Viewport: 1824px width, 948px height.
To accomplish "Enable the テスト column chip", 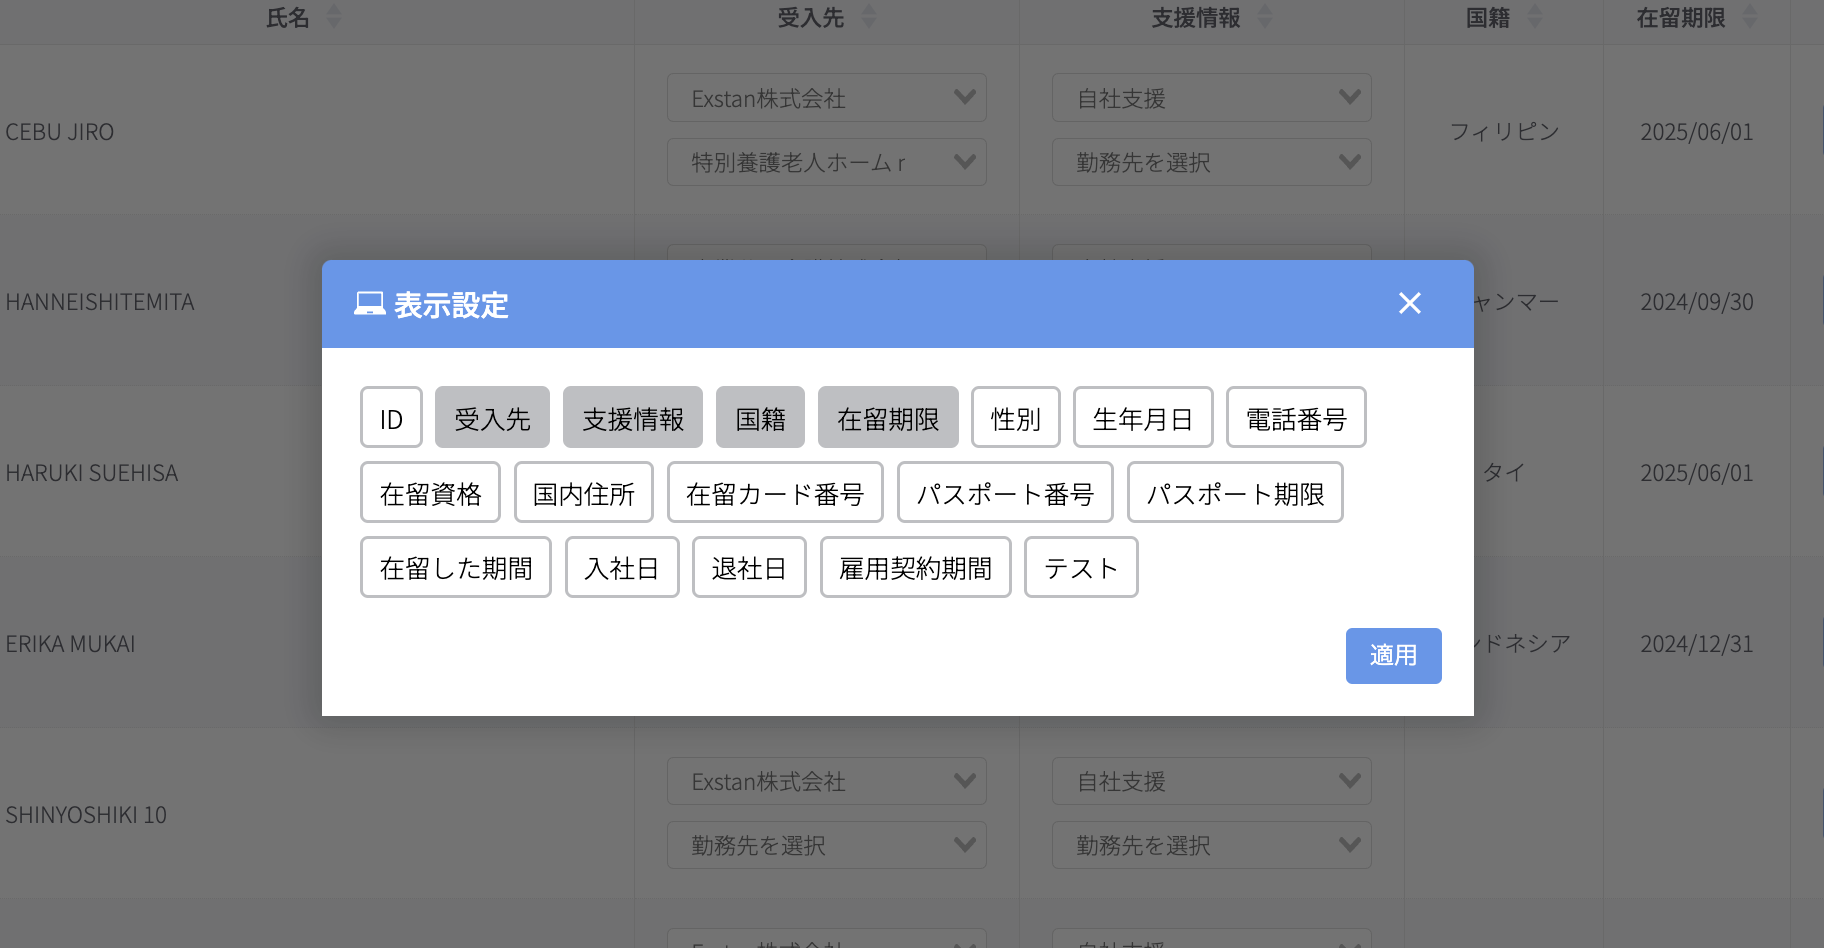I will (x=1080, y=568).
